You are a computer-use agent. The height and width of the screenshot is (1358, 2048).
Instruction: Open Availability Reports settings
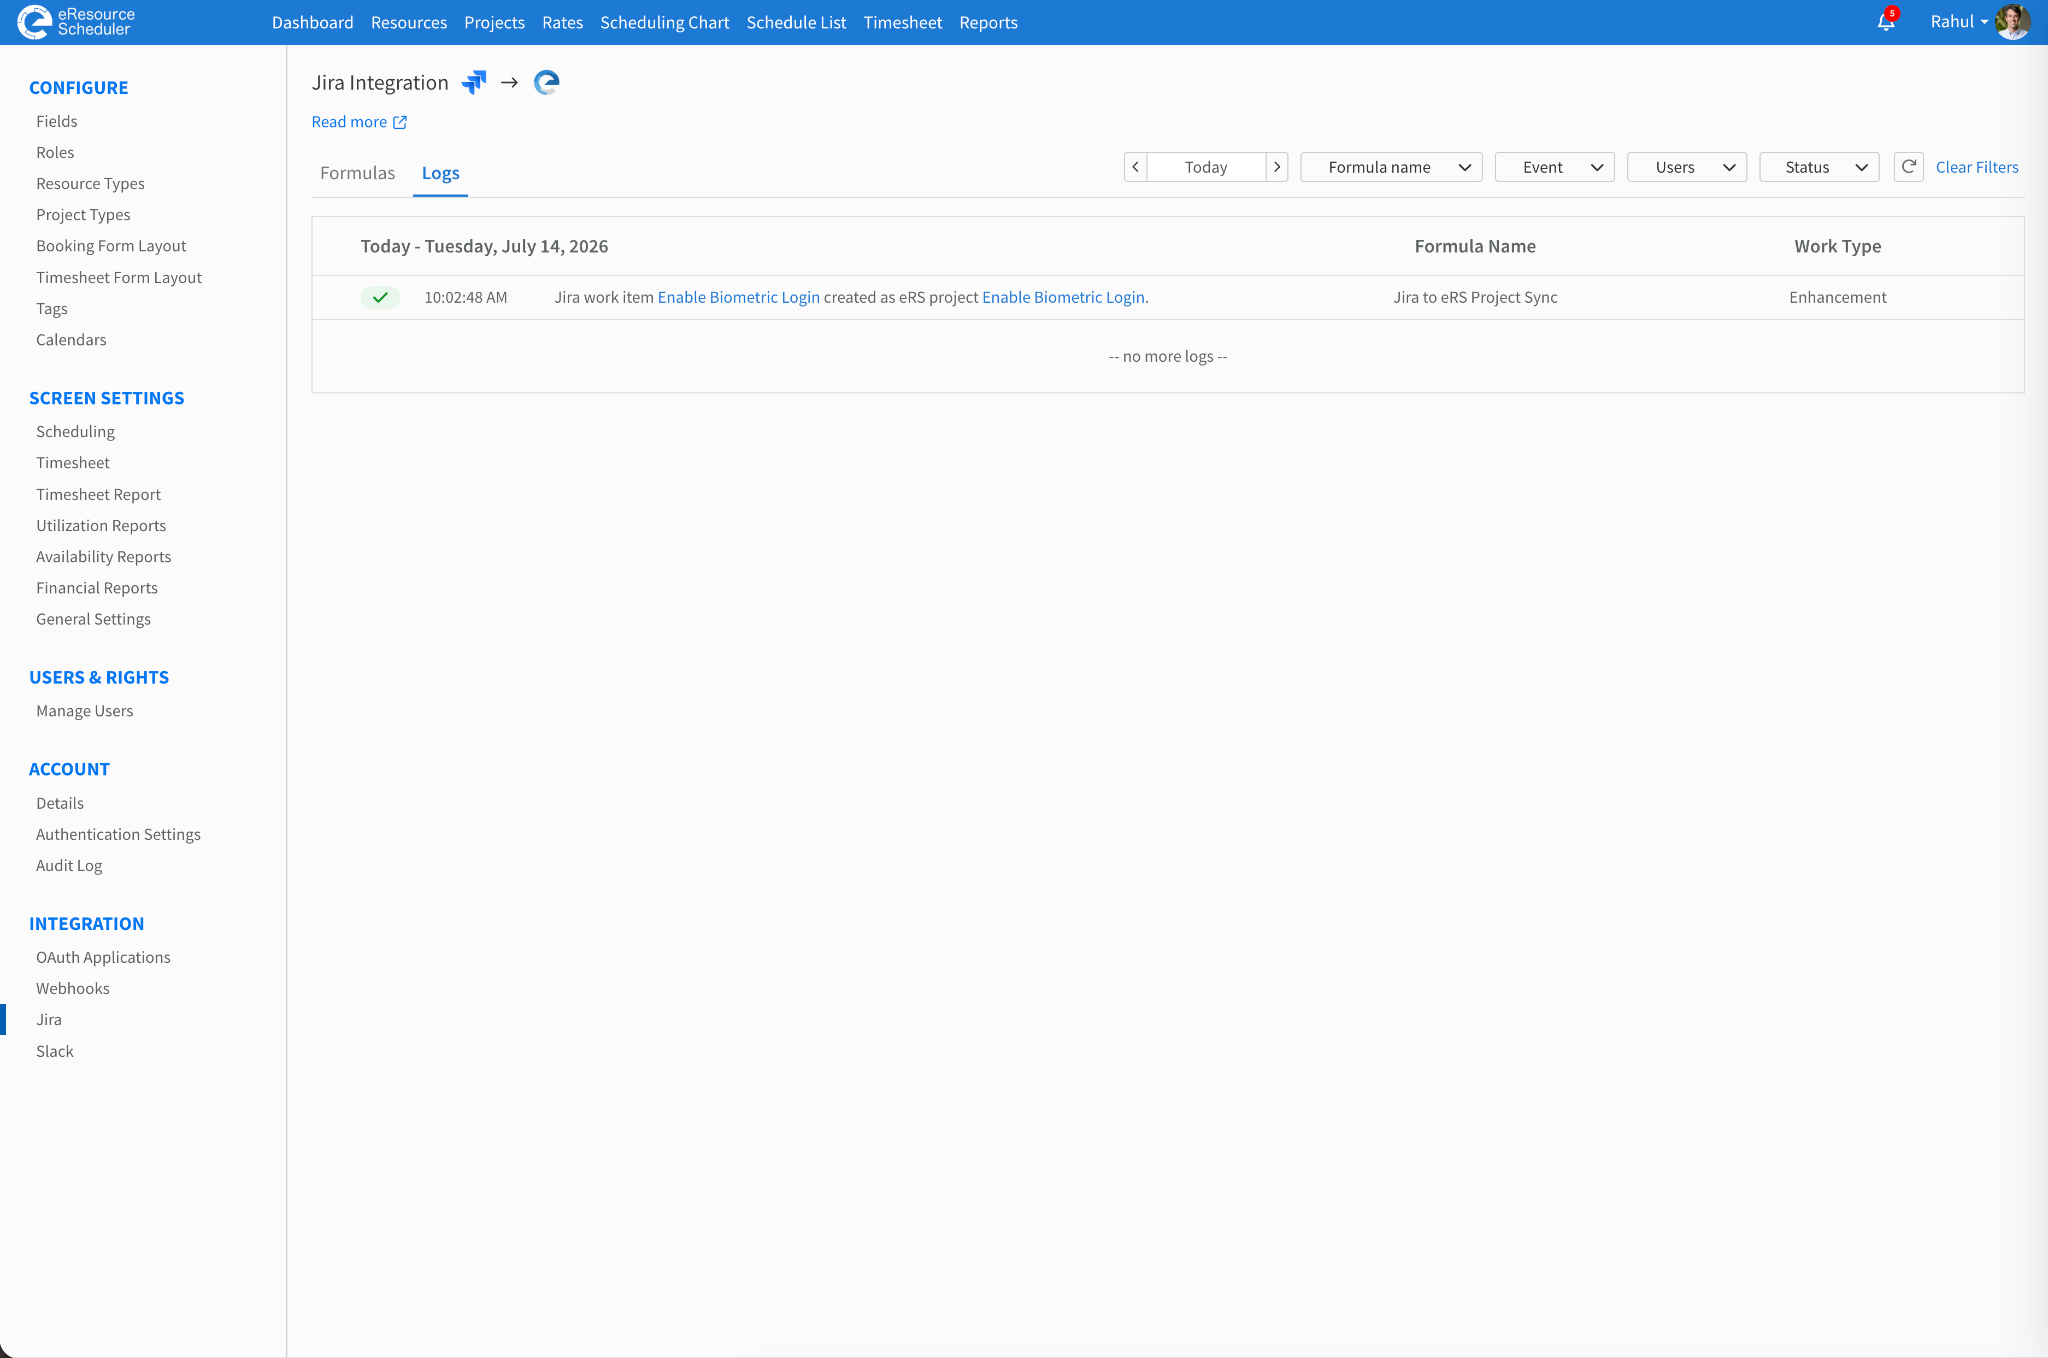point(103,556)
